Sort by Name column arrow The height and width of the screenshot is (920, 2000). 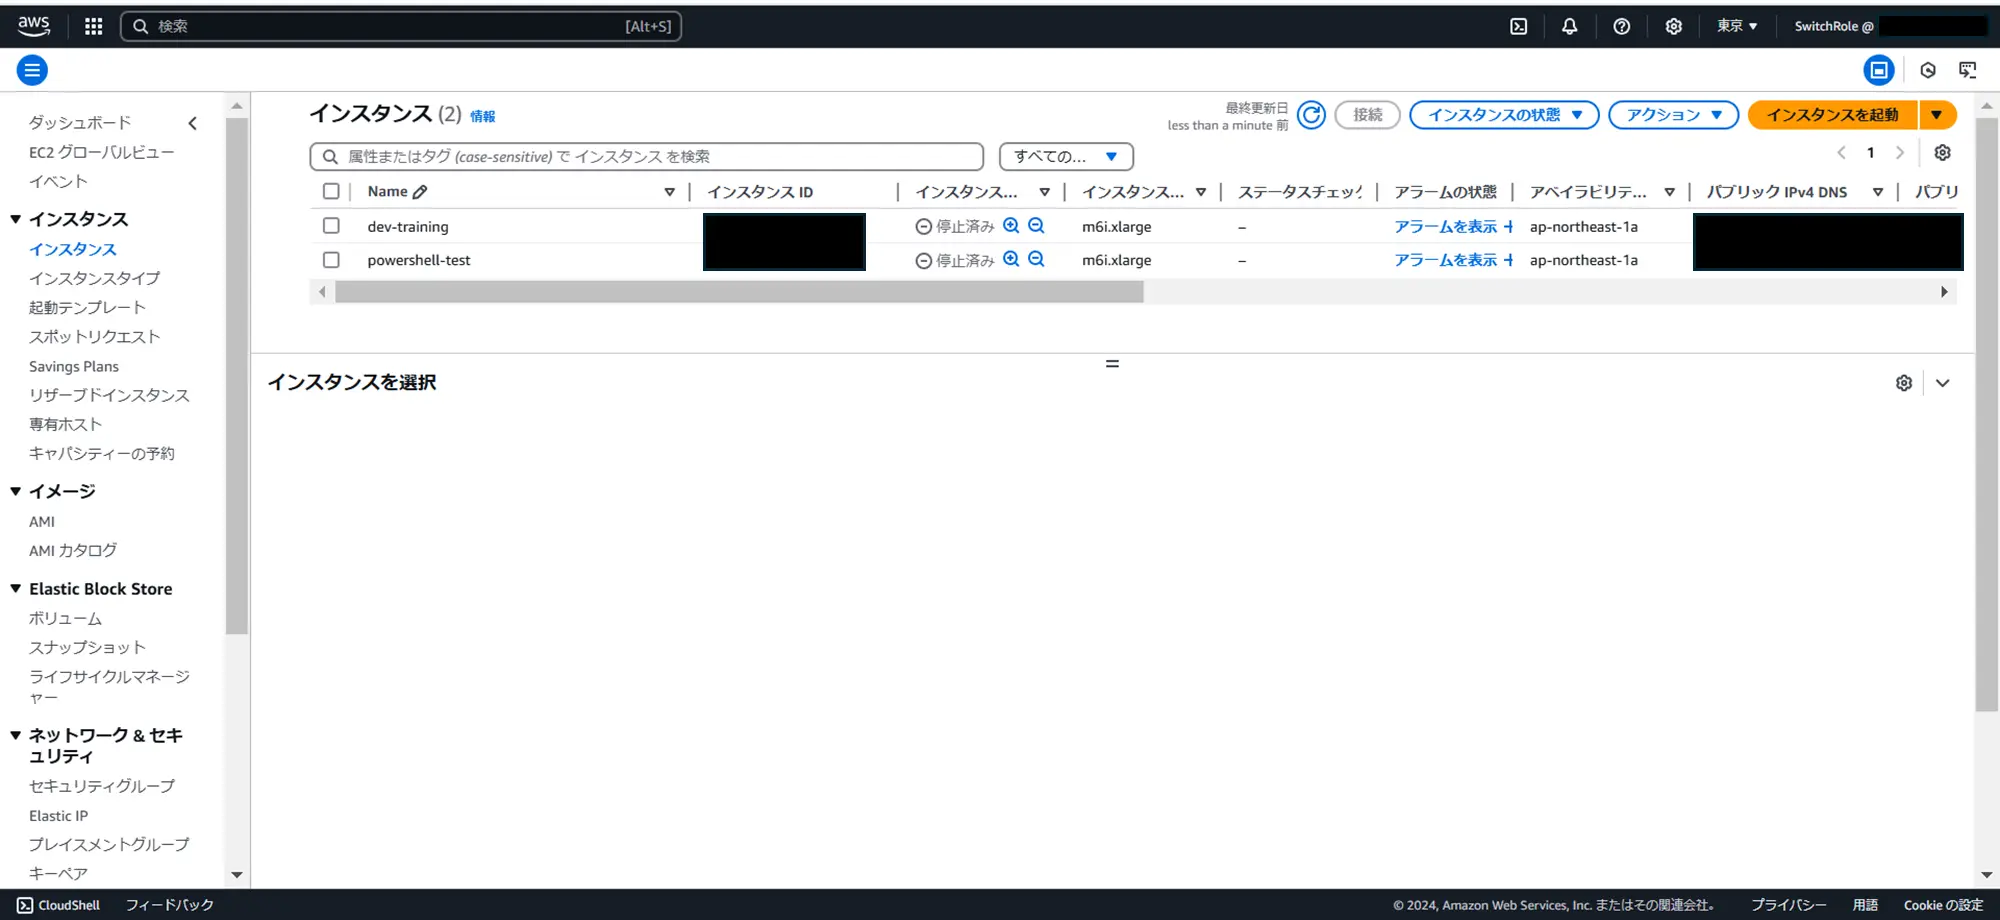[669, 192]
